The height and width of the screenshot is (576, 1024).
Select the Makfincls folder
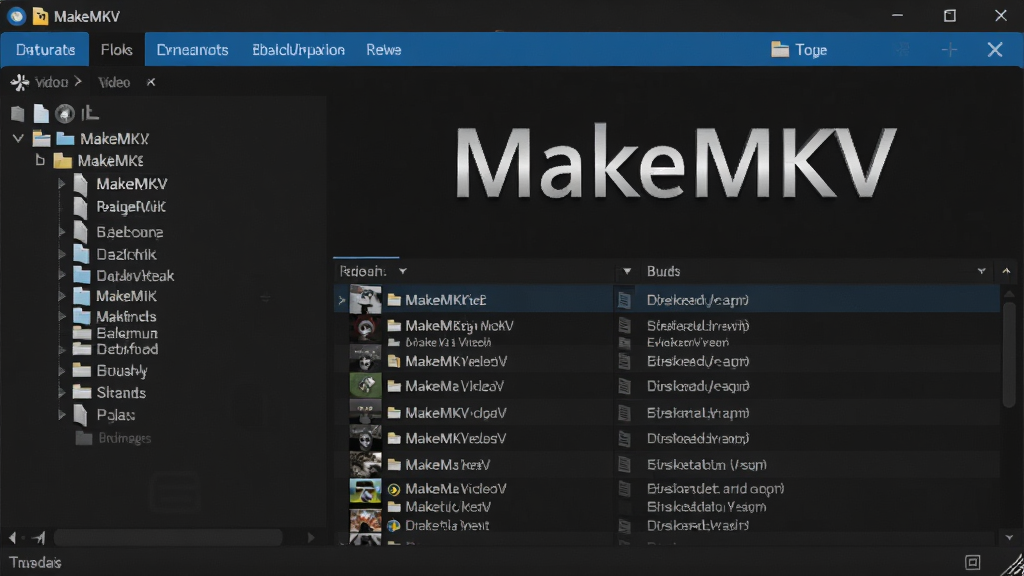[x=126, y=316]
